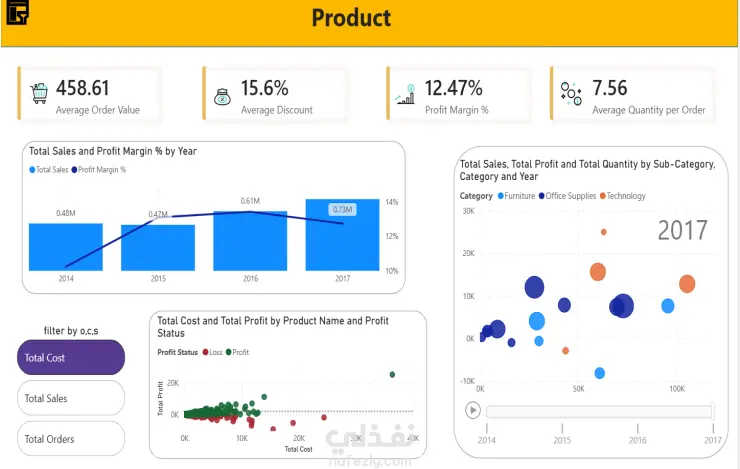Play the scatter chart year animation
The image size is (740, 469).
(x=473, y=410)
